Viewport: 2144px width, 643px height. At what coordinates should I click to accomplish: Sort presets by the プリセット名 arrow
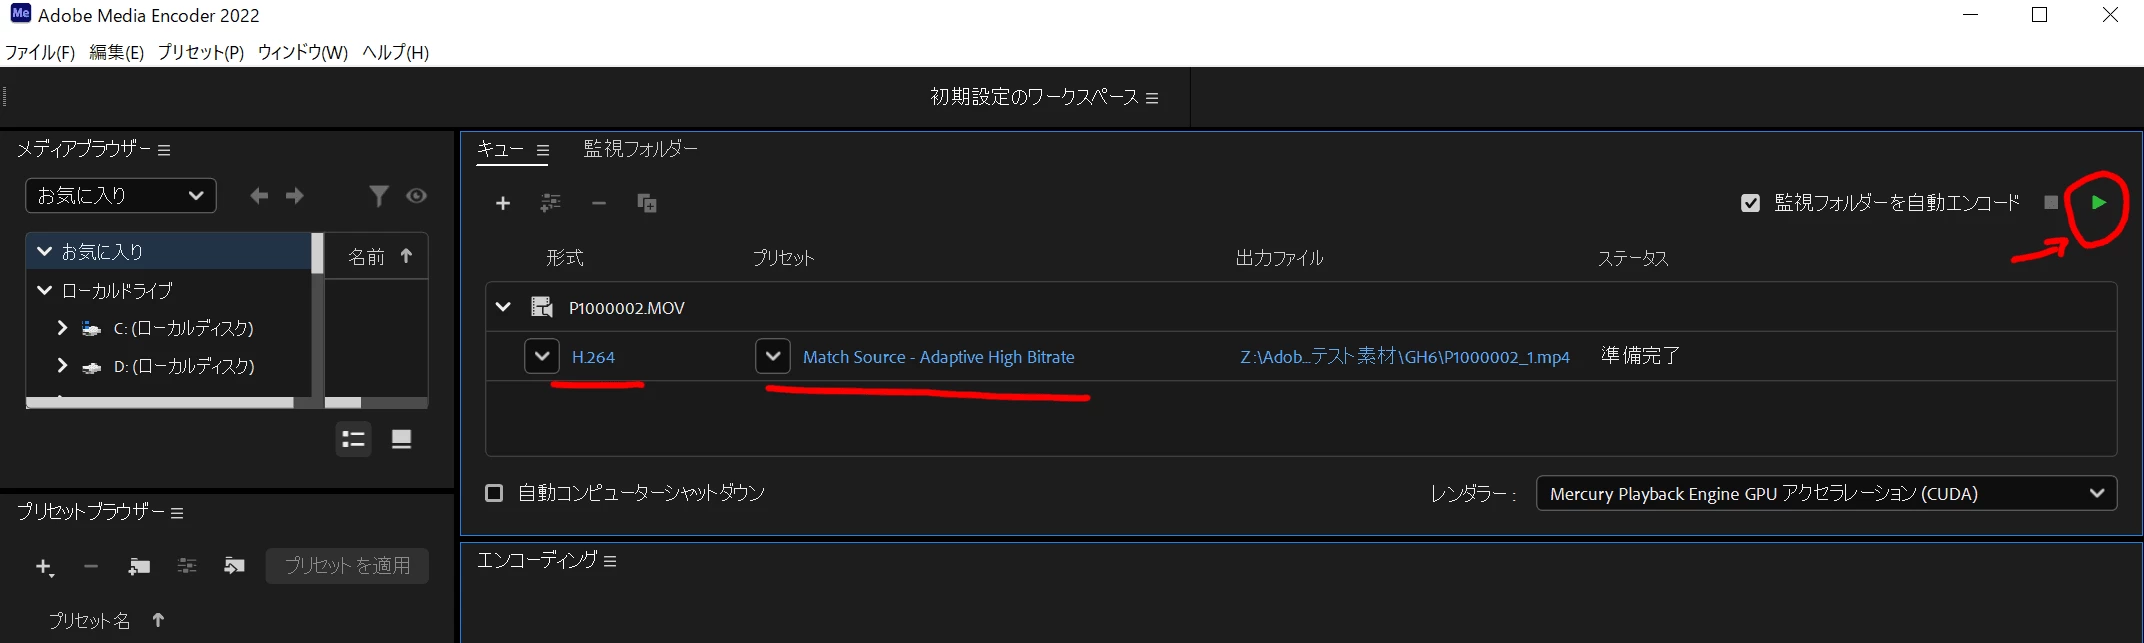[x=158, y=620]
